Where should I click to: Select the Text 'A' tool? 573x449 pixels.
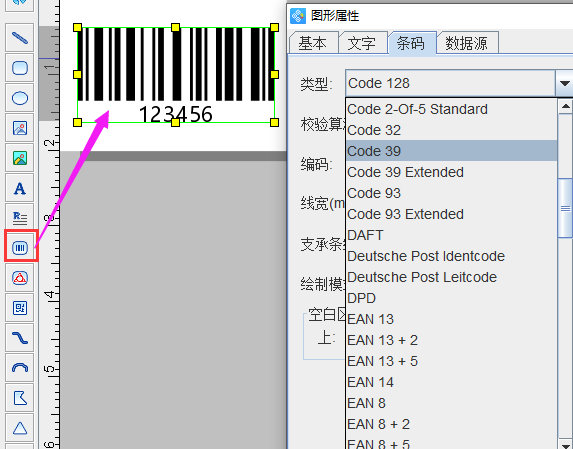click(x=20, y=189)
